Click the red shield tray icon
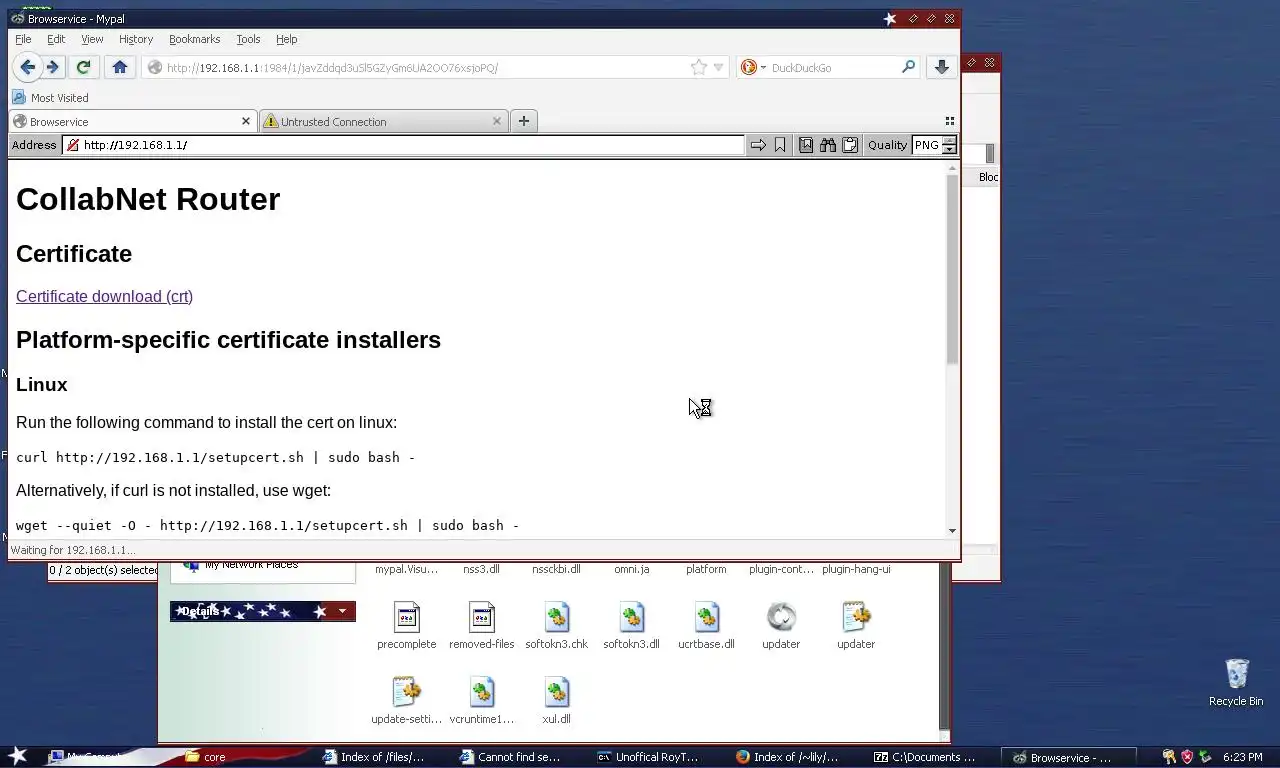Image resolution: width=1280 pixels, height=768 pixels. pyautogui.click(x=1187, y=757)
